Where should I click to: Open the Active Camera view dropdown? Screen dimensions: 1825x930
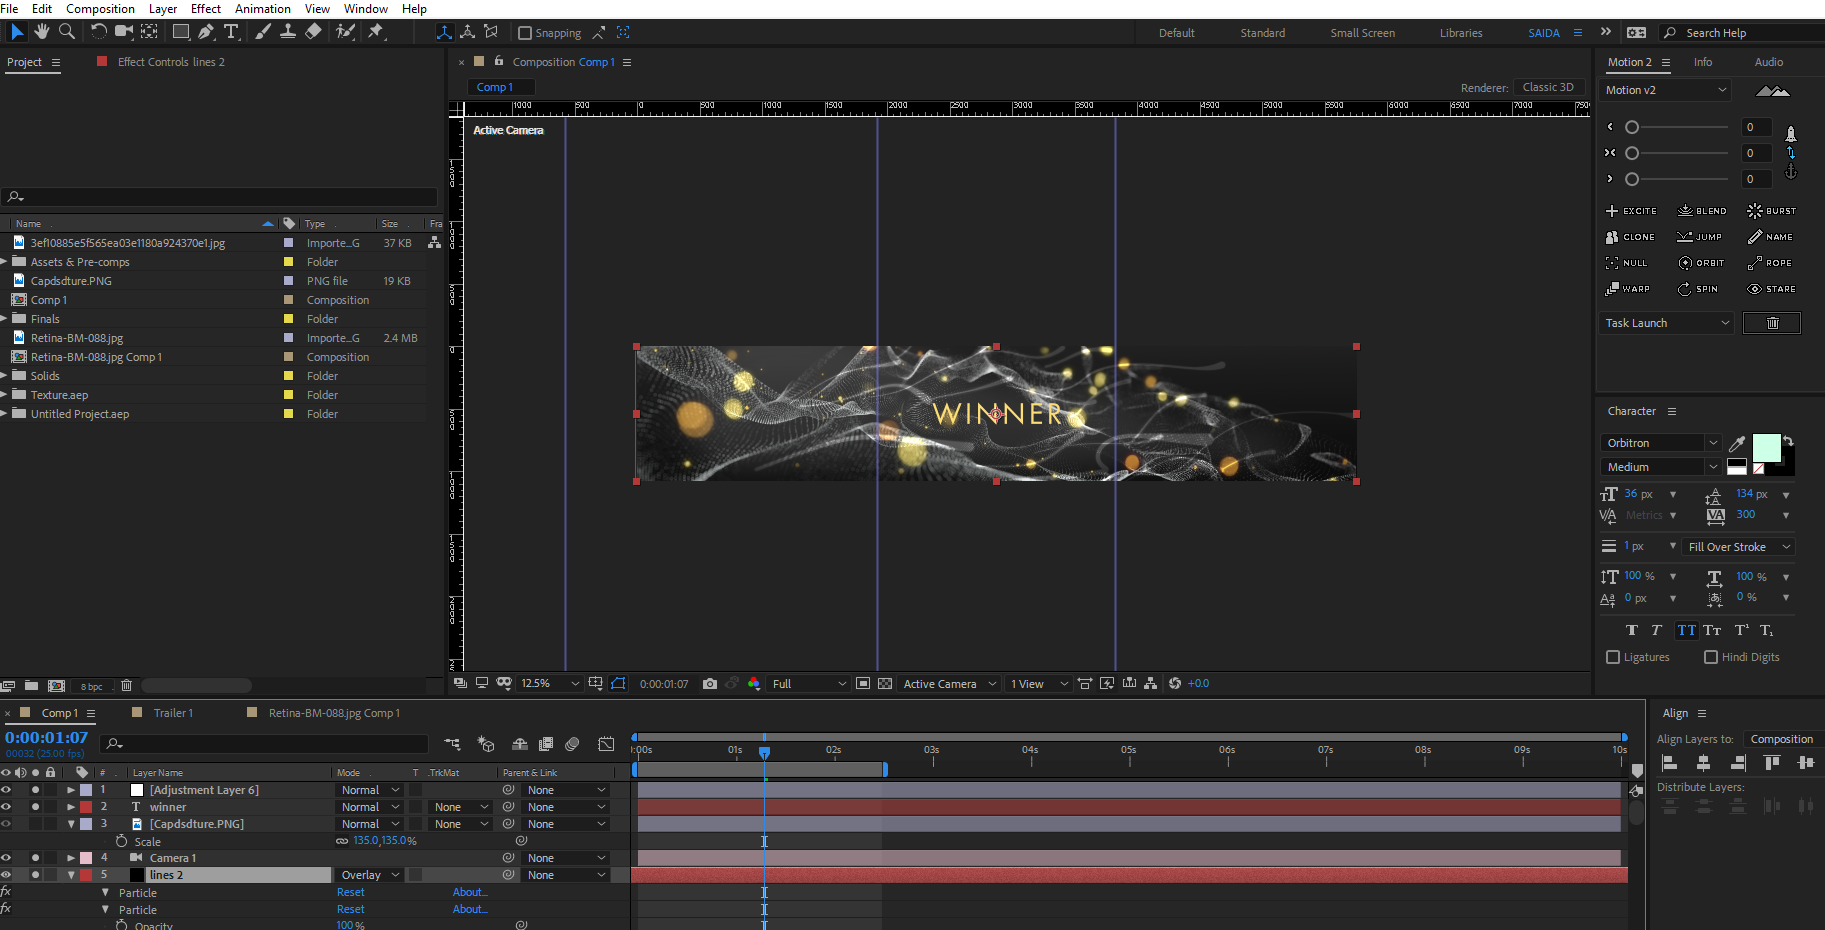click(949, 684)
